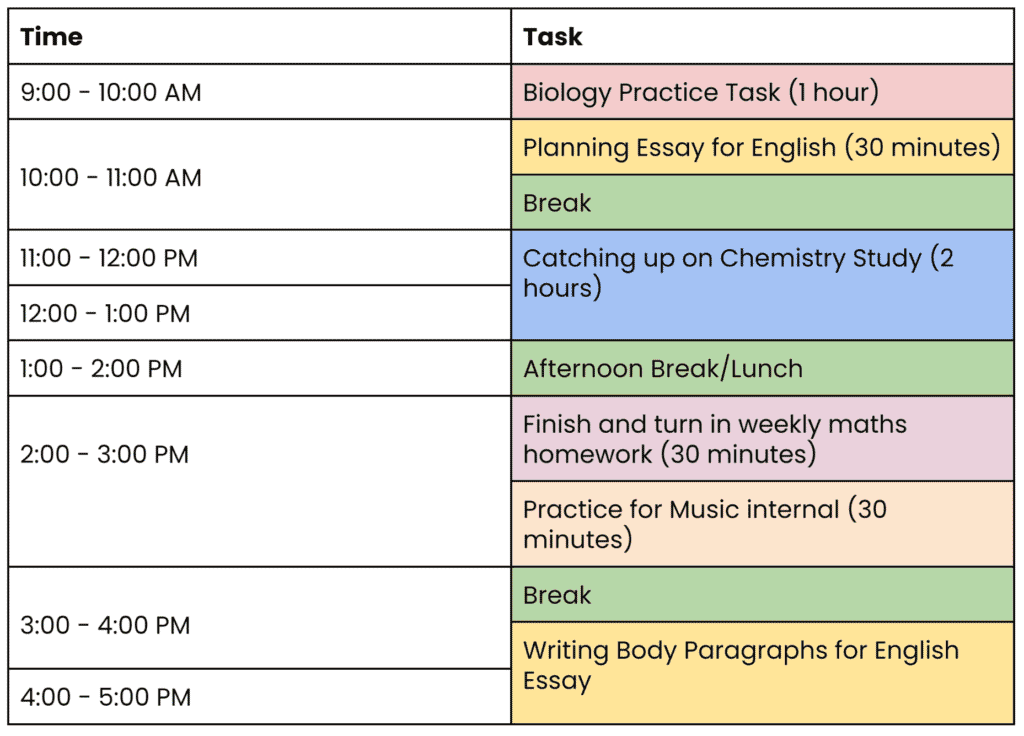Select the weekly maths homework cell

click(x=763, y=439)
